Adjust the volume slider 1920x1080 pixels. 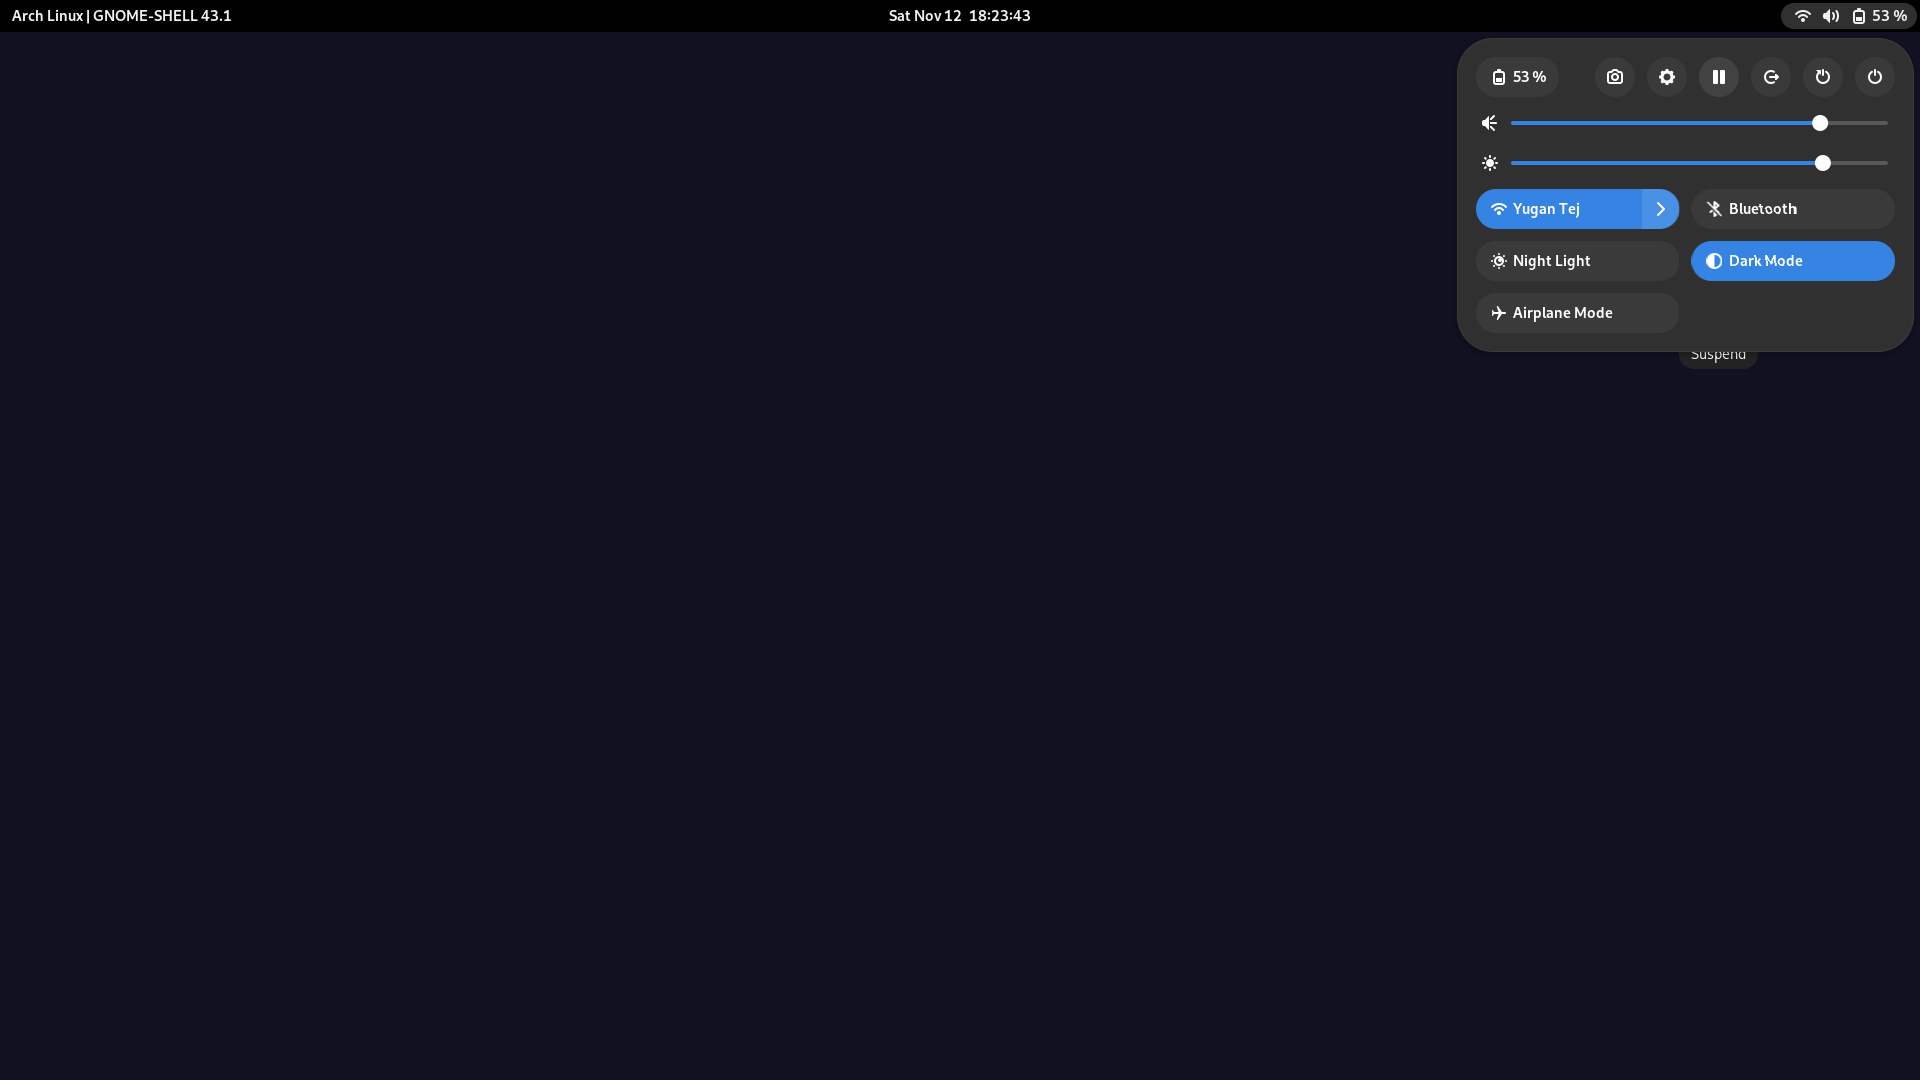[x=1699, y=123]
